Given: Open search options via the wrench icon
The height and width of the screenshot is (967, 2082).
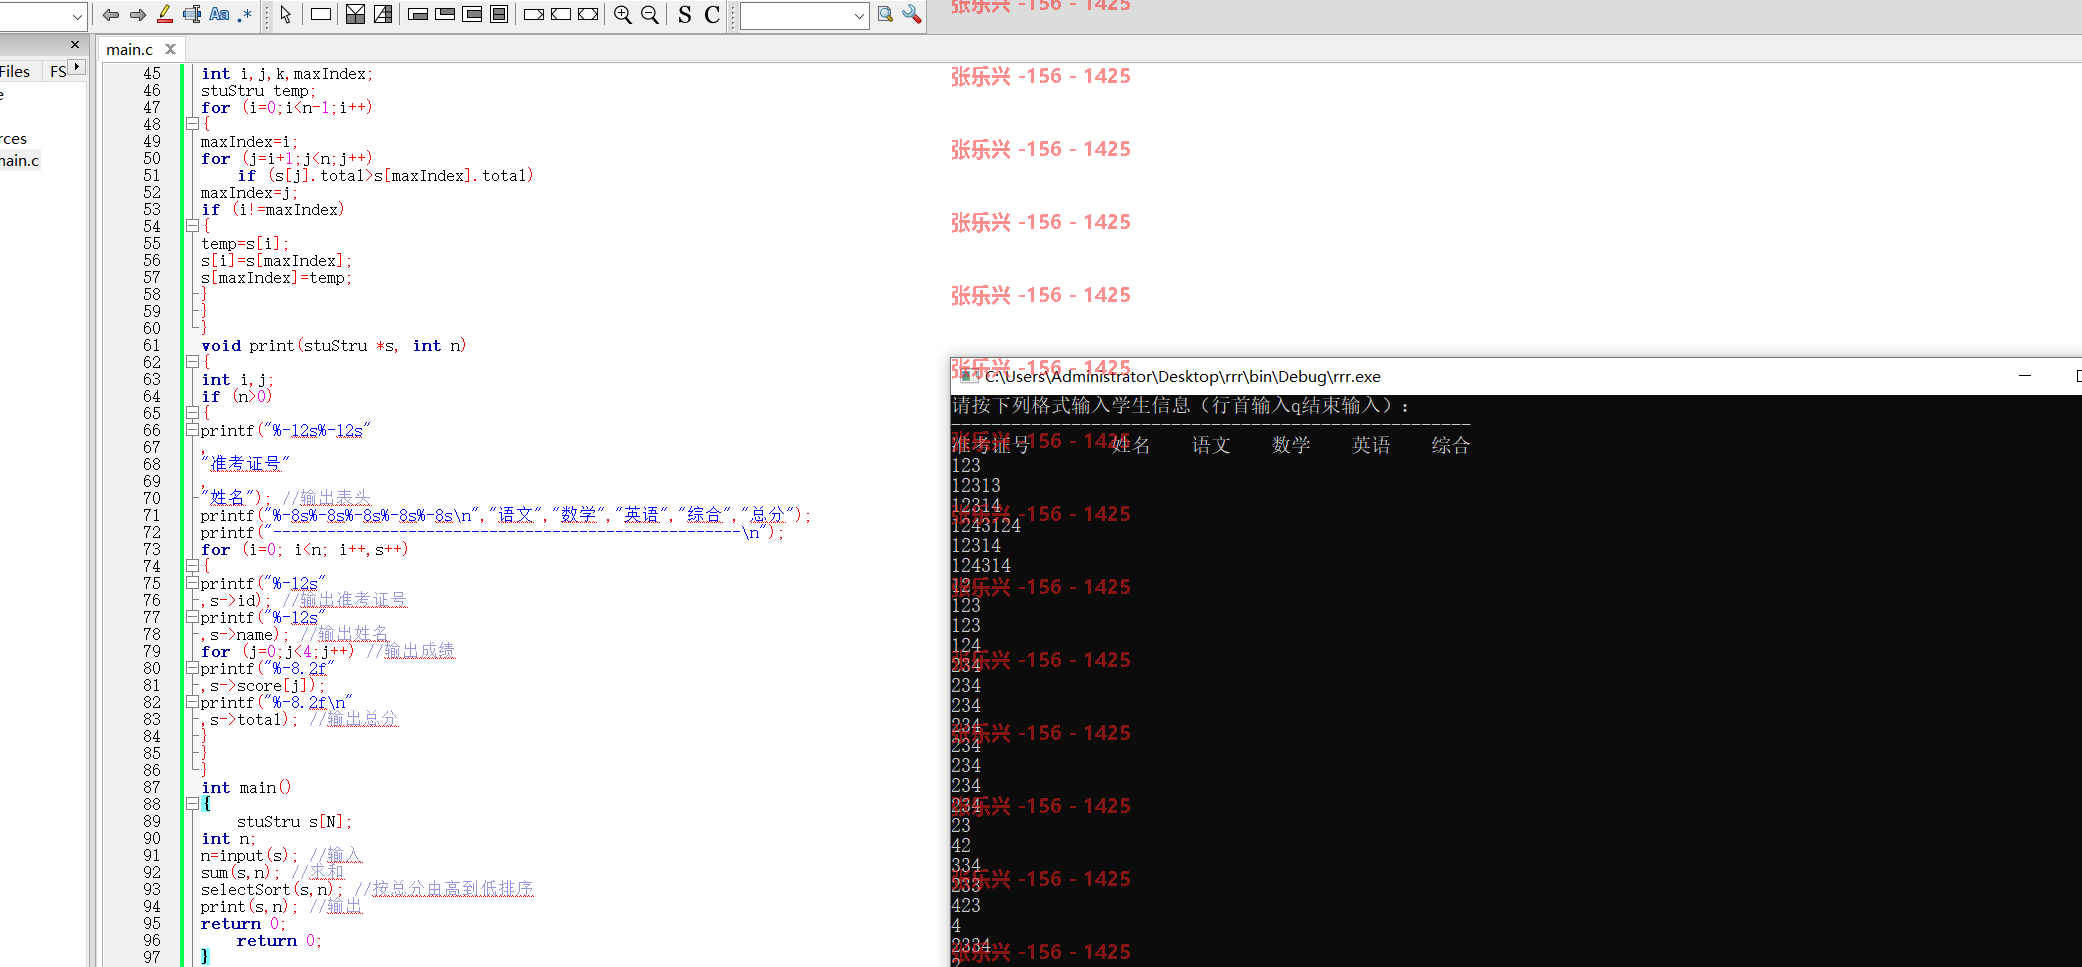Looking at the screenshot, I should [912, 14].
